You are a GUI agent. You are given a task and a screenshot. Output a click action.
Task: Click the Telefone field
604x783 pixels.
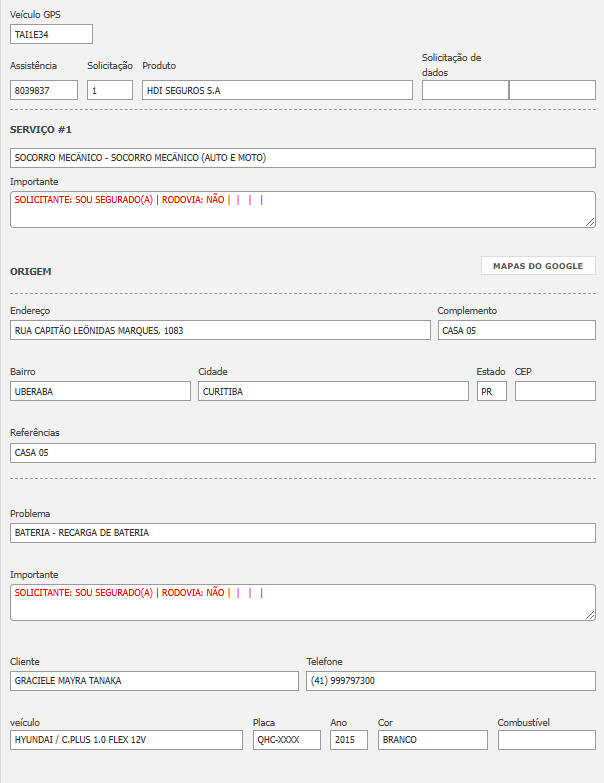450,681
